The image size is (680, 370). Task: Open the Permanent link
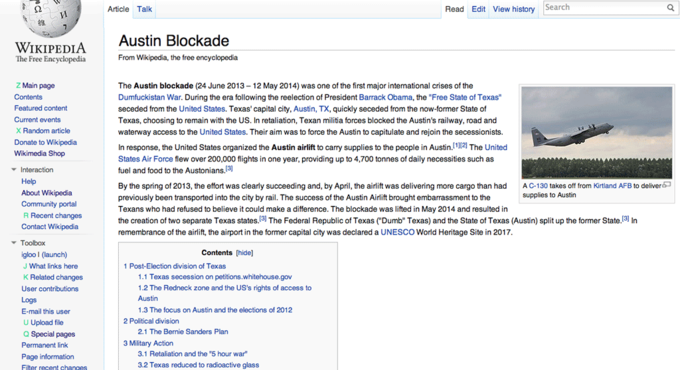(45, 345)
